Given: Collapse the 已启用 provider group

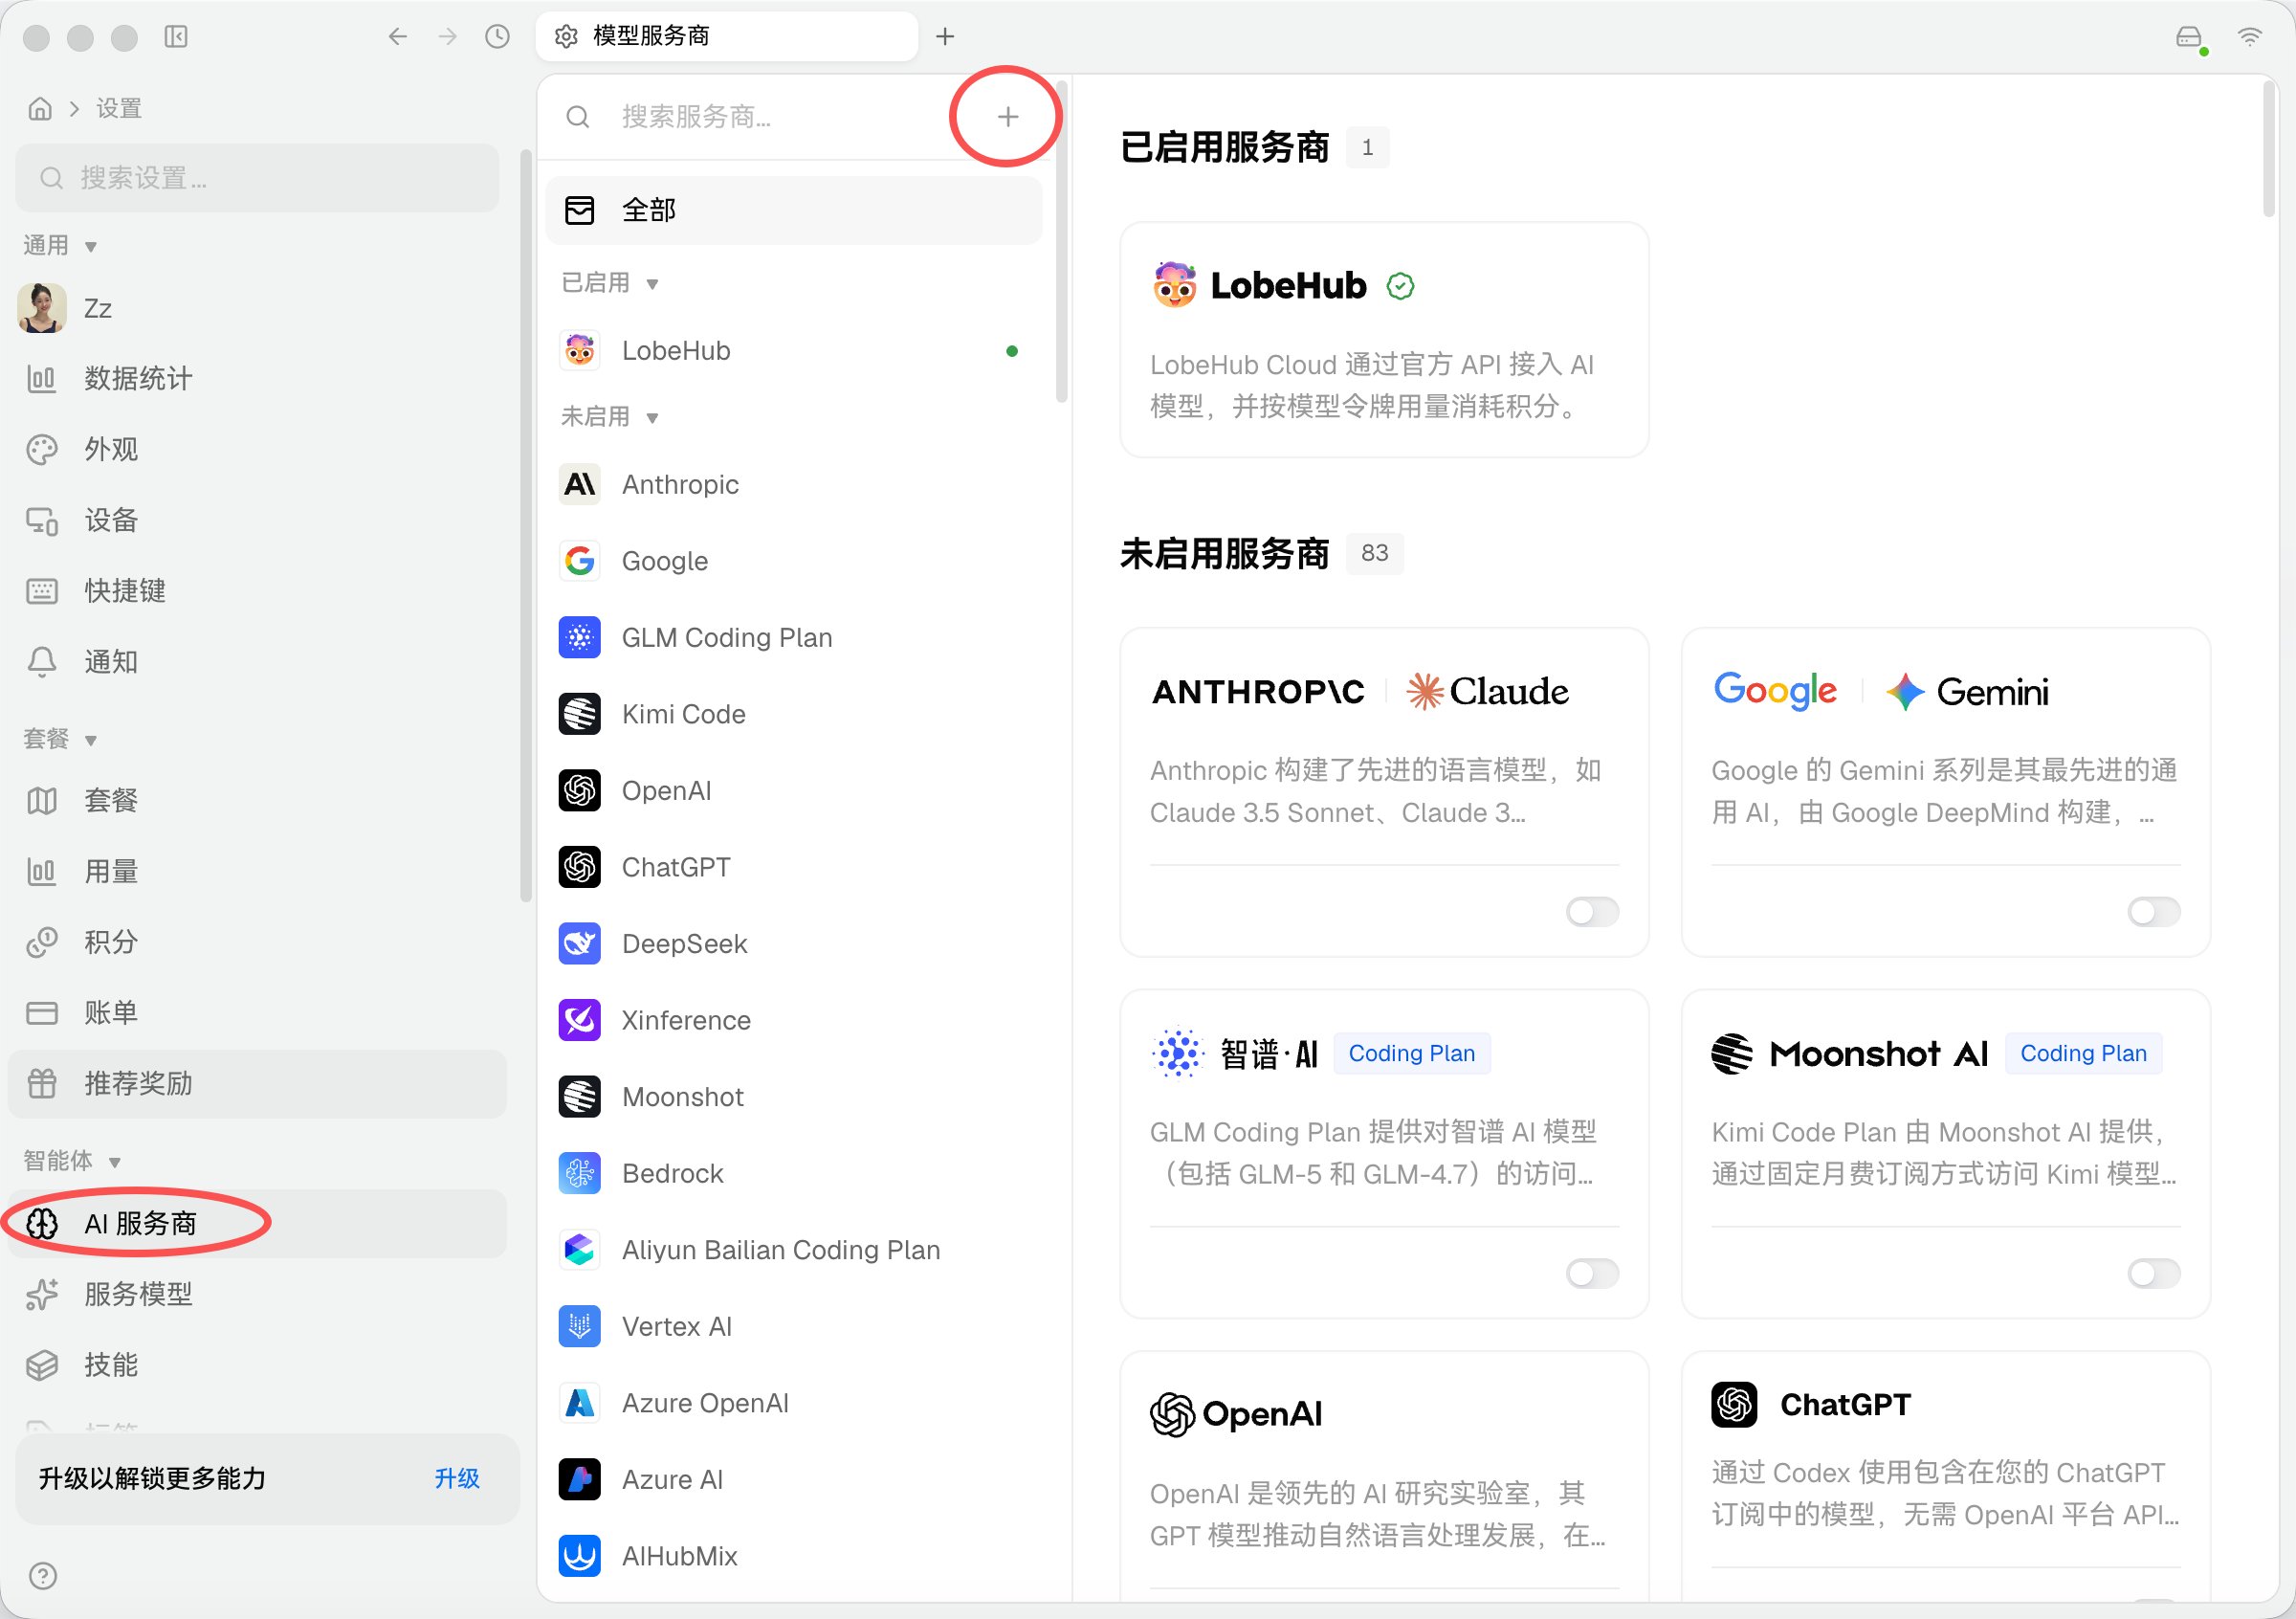Looking at the screenshot, I should pyautogui.click(x=609, y=283).
